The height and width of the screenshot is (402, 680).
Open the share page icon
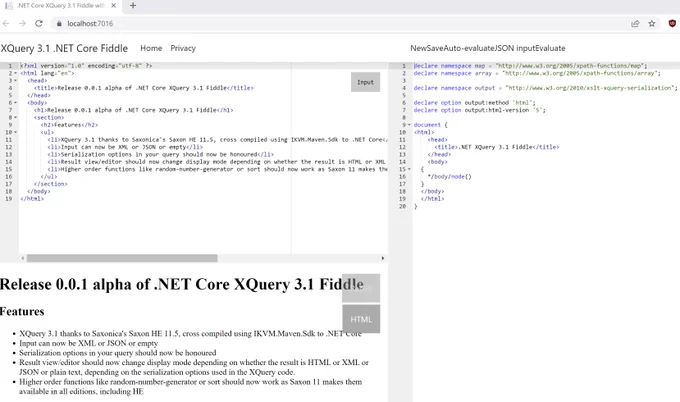635,23
